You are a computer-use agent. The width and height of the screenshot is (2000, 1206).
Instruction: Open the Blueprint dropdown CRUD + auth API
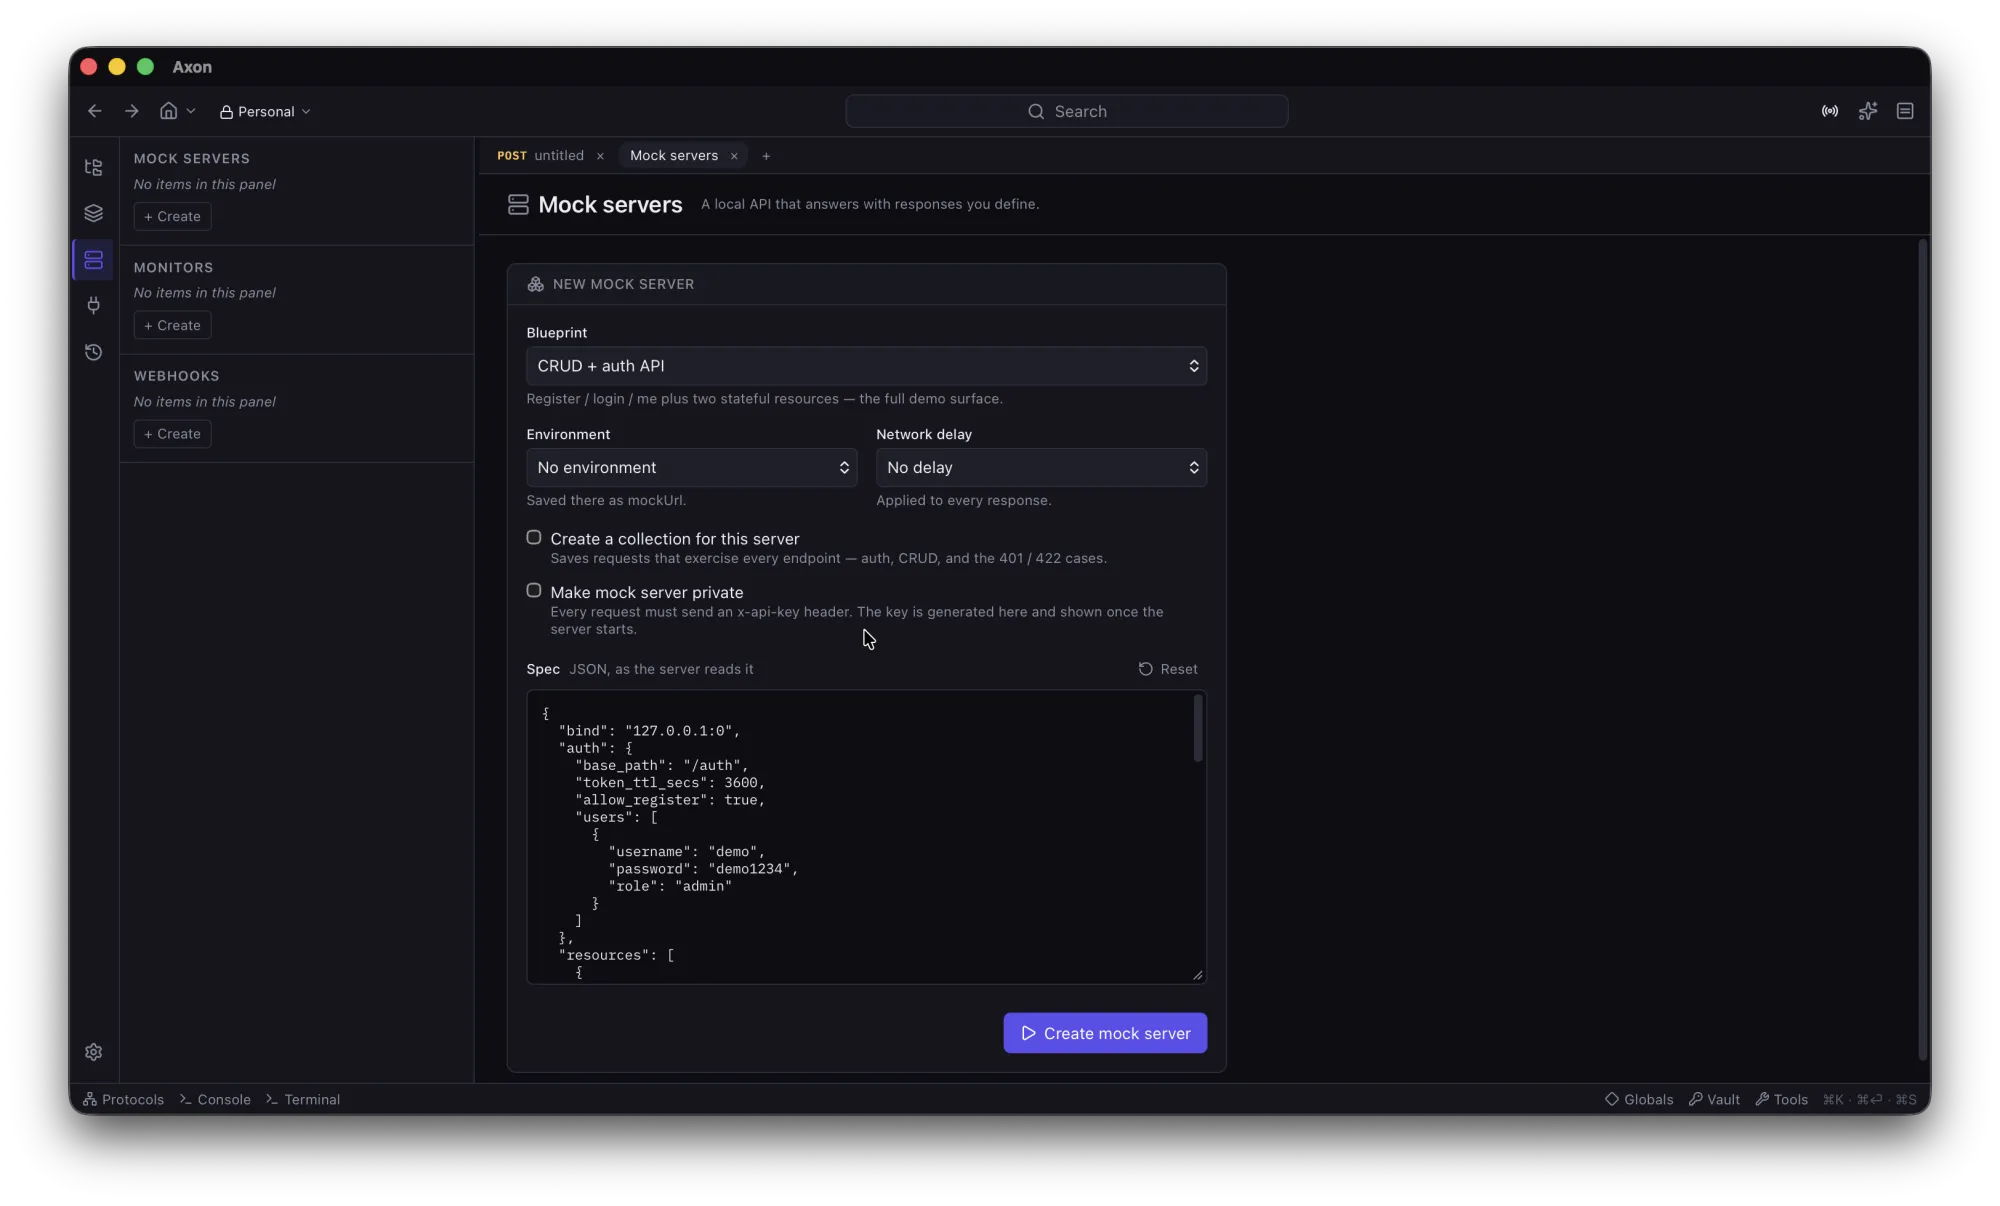click(866, 366)
